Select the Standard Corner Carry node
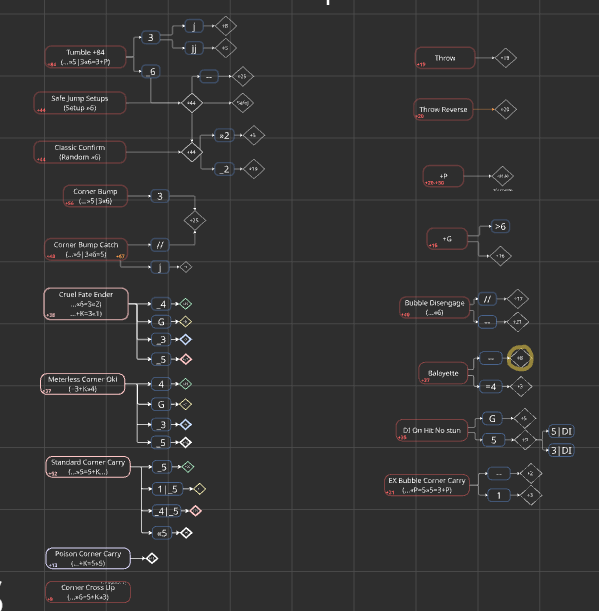 (88, 467)
